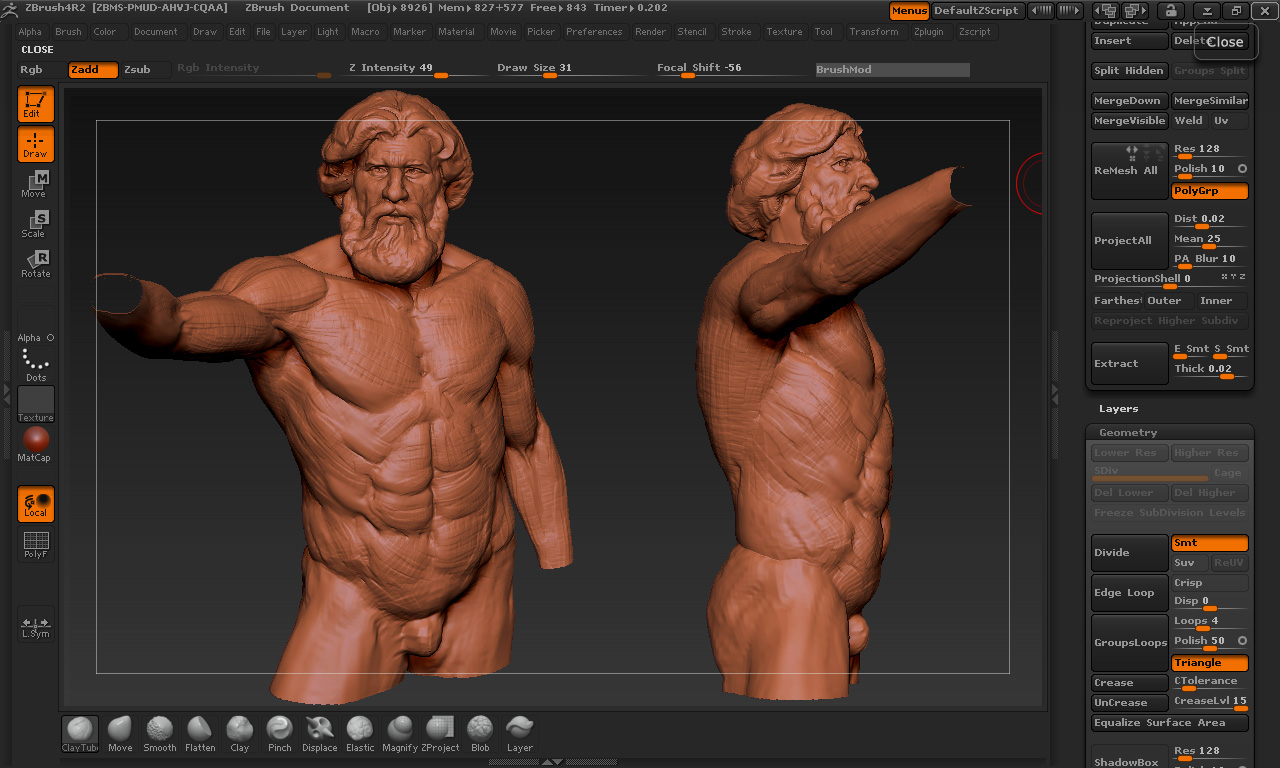Disable the PolyGrp option

[x=1209, y=191]
